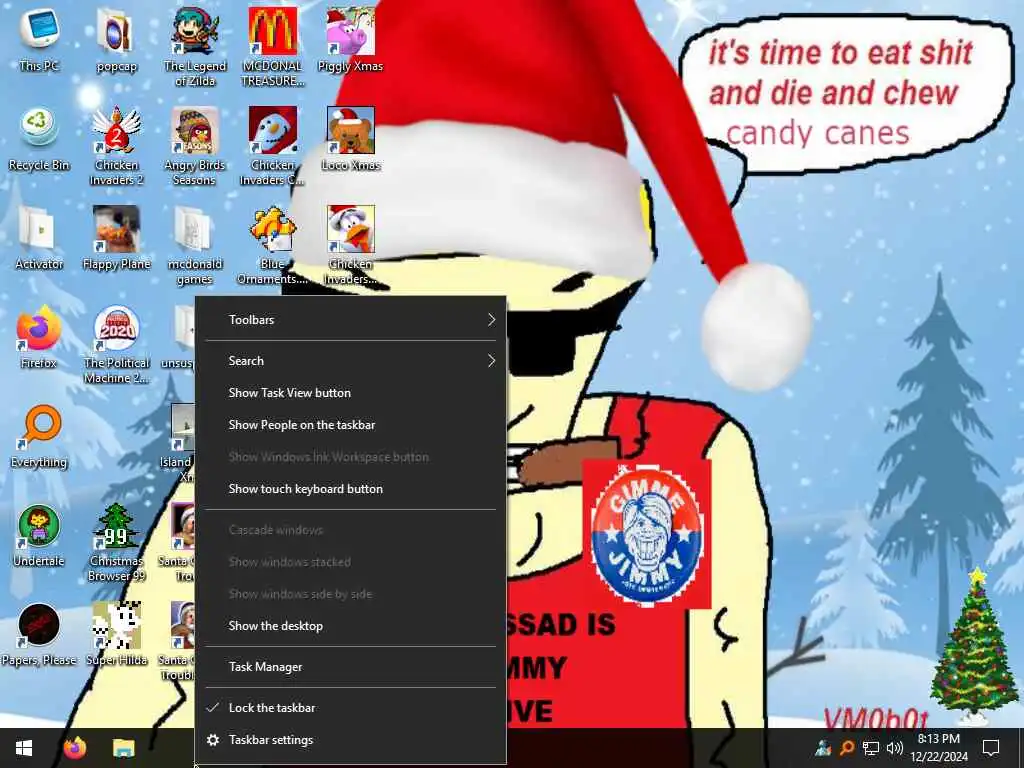Click the volume speaker tray icon
This screenshot has width=1024, height=768.
[895, 747]
